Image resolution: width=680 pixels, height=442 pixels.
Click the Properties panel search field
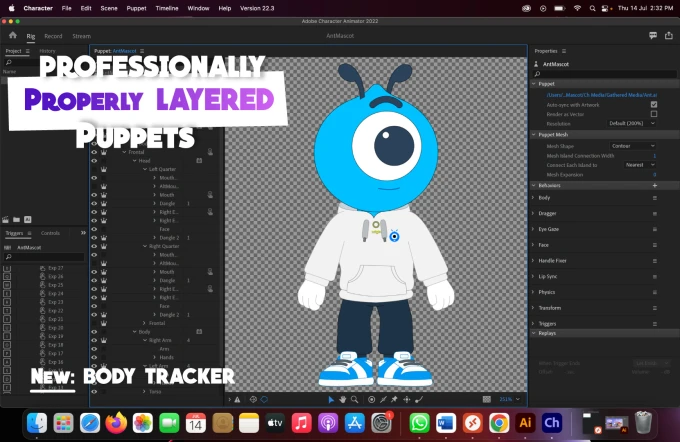(x=605, y=74)
